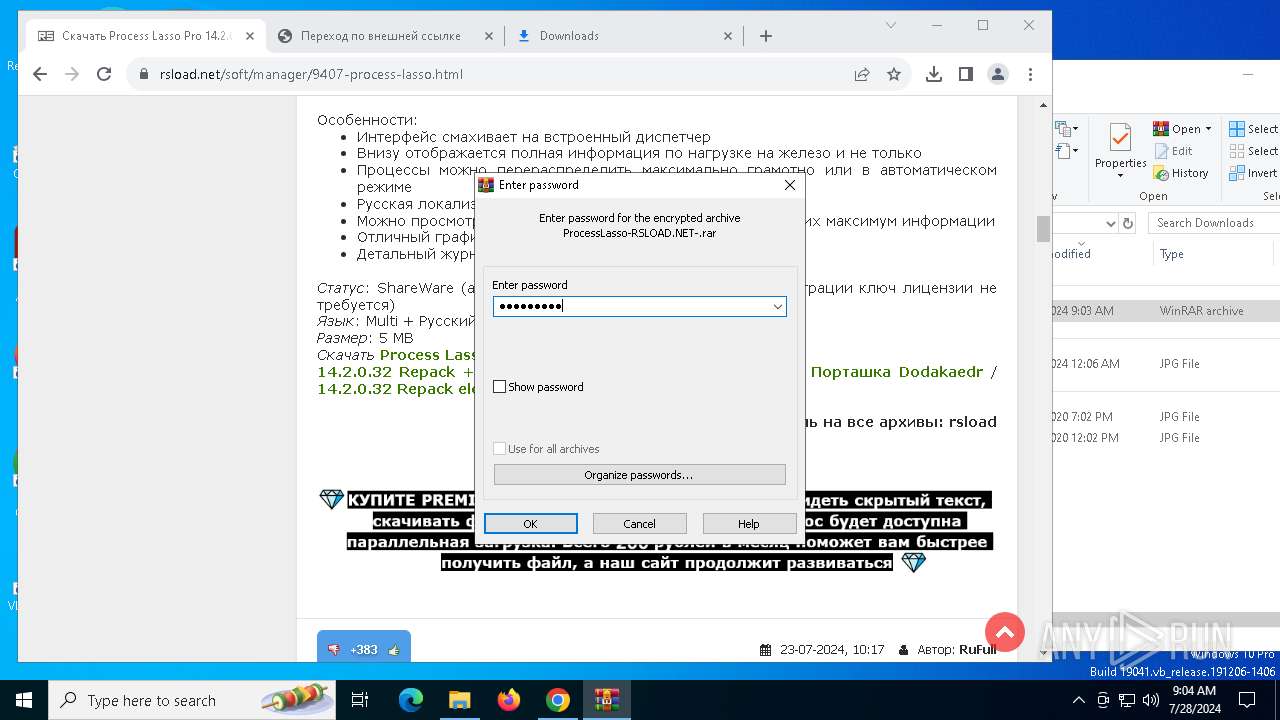This screenshot has height=720, width=1280.
Task: Click the thumbs-down icon next to +383
Action: tap(333, 650)
